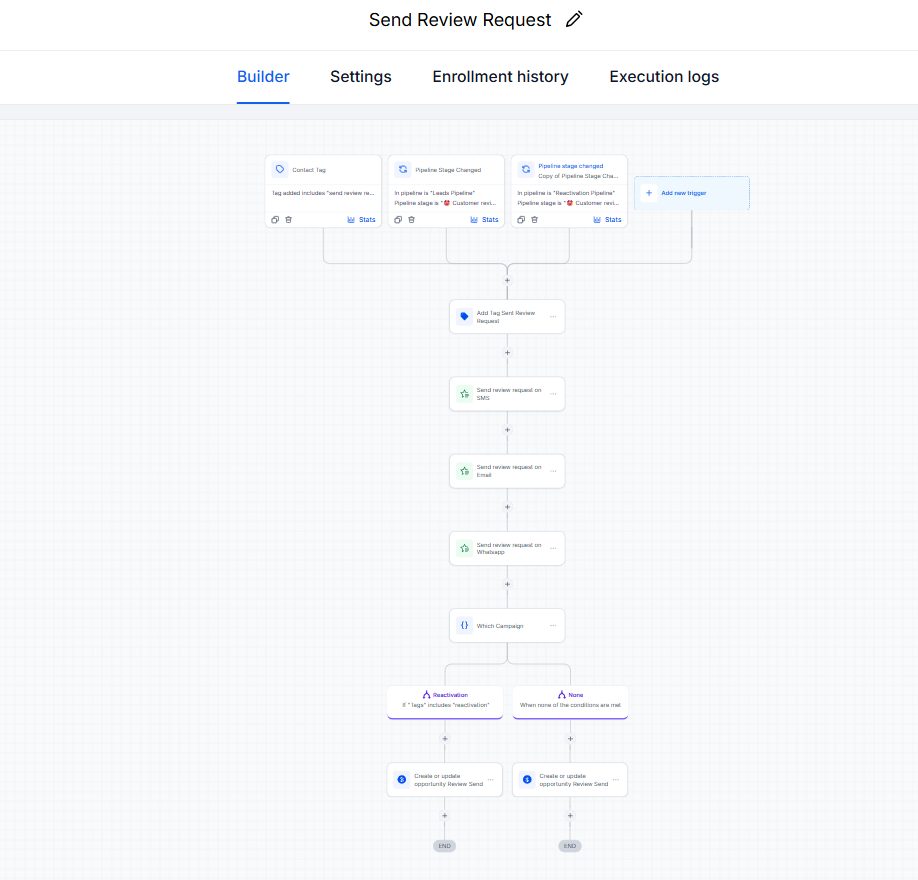Select the Reactivation branch
This screenshot has width=918, height=880.
(x=445, y=701)
